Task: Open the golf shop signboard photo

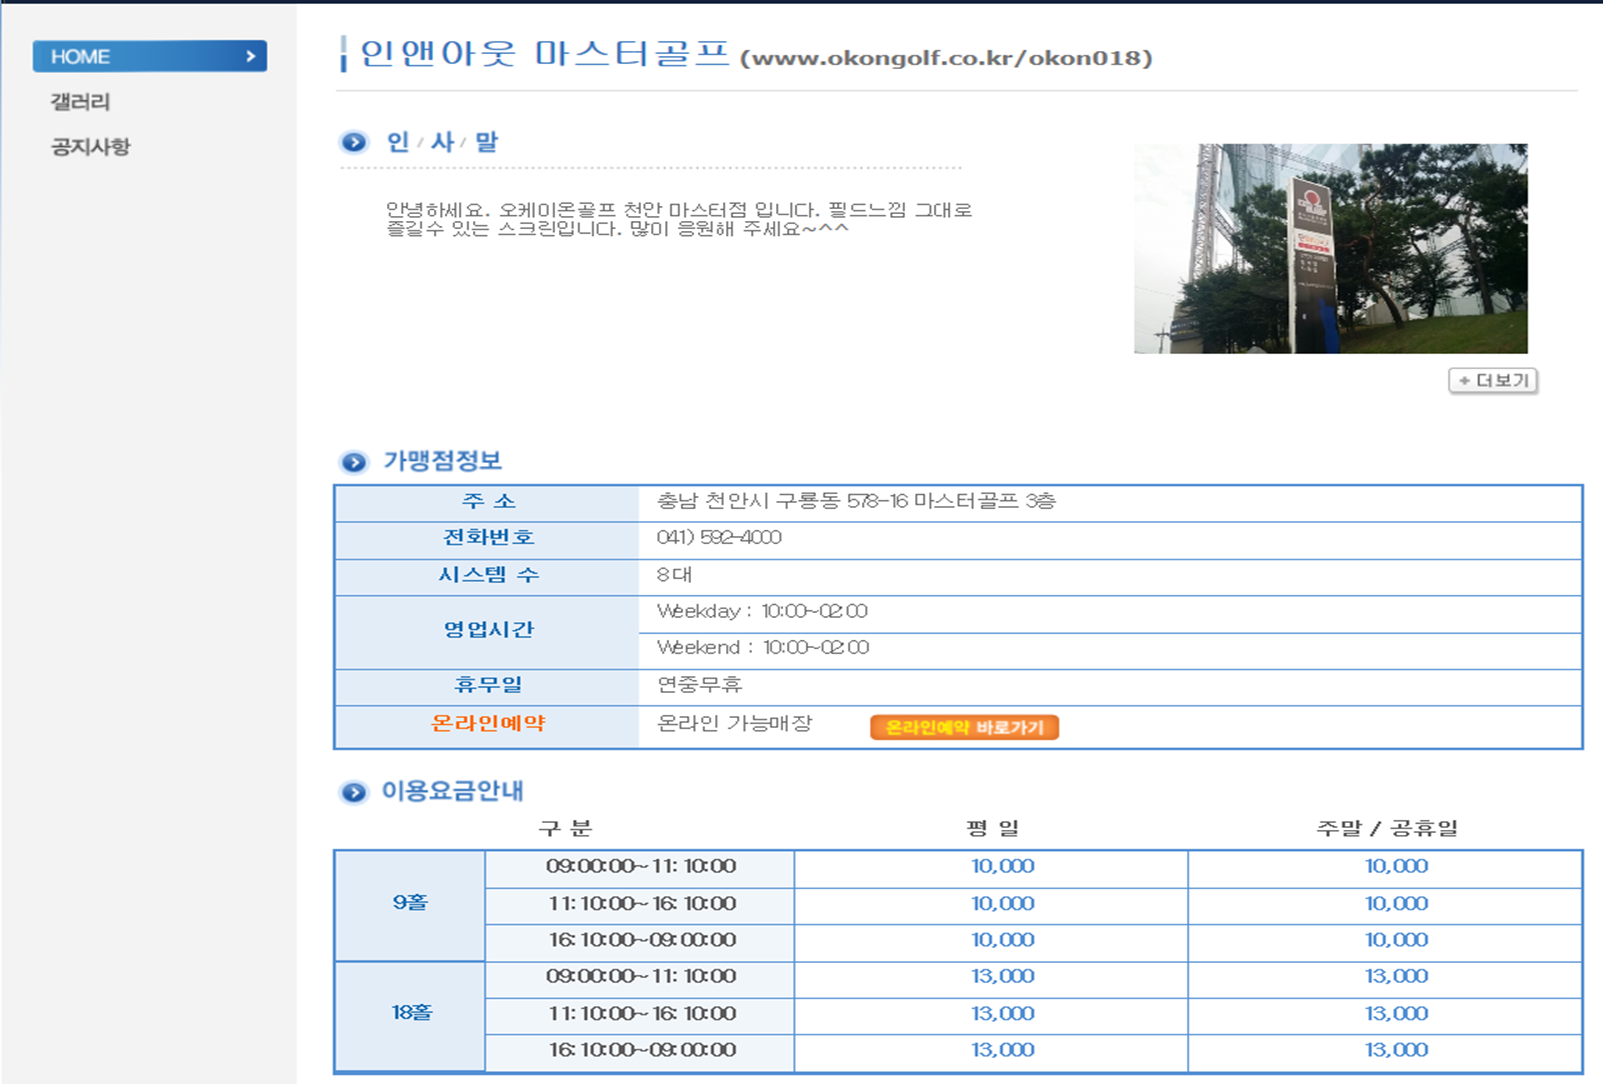Action: pos(1330,248)
